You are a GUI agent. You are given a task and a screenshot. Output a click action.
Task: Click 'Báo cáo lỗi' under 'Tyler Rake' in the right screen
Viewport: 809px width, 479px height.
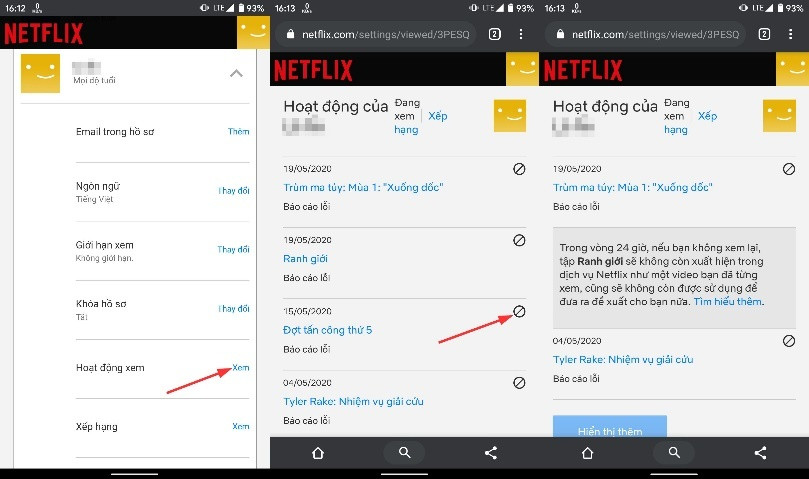(x=576, y=378)
